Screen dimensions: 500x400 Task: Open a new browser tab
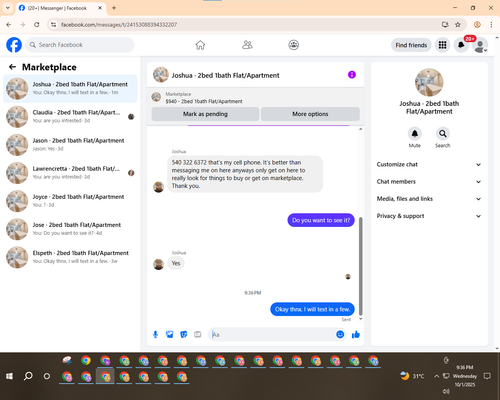[114, 8]
